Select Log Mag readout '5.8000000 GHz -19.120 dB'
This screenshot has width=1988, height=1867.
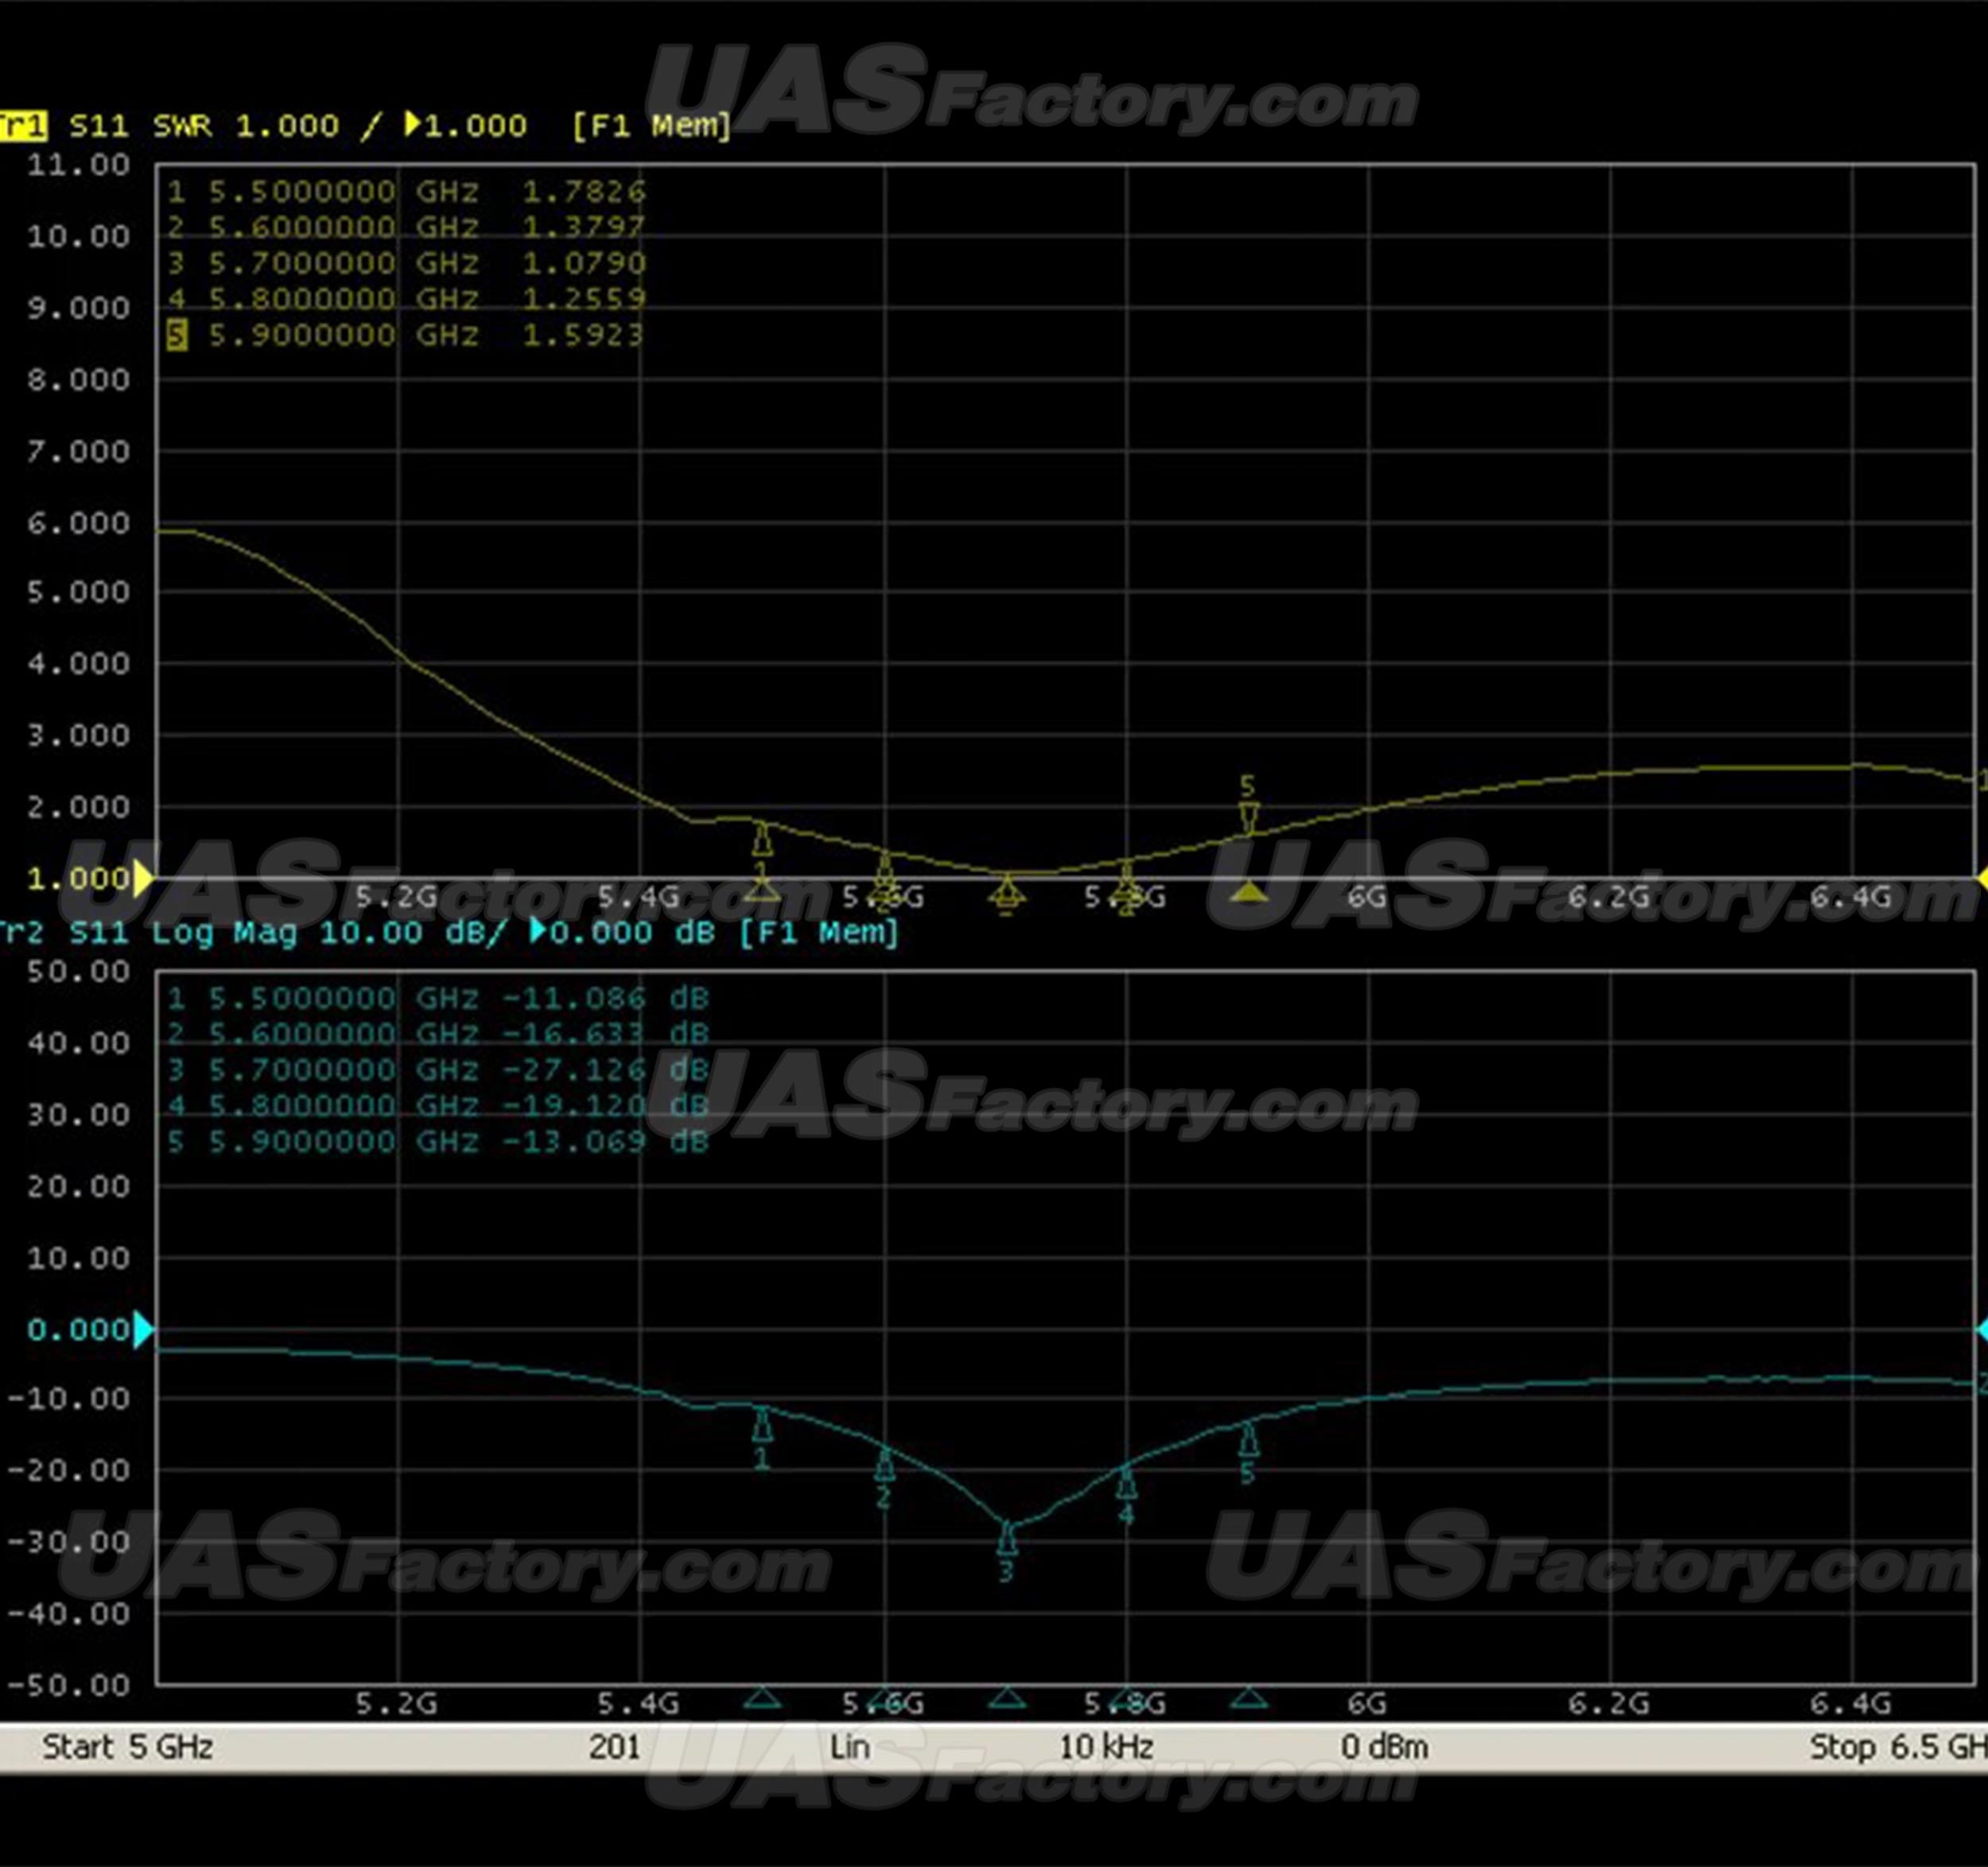(438, 1106)
